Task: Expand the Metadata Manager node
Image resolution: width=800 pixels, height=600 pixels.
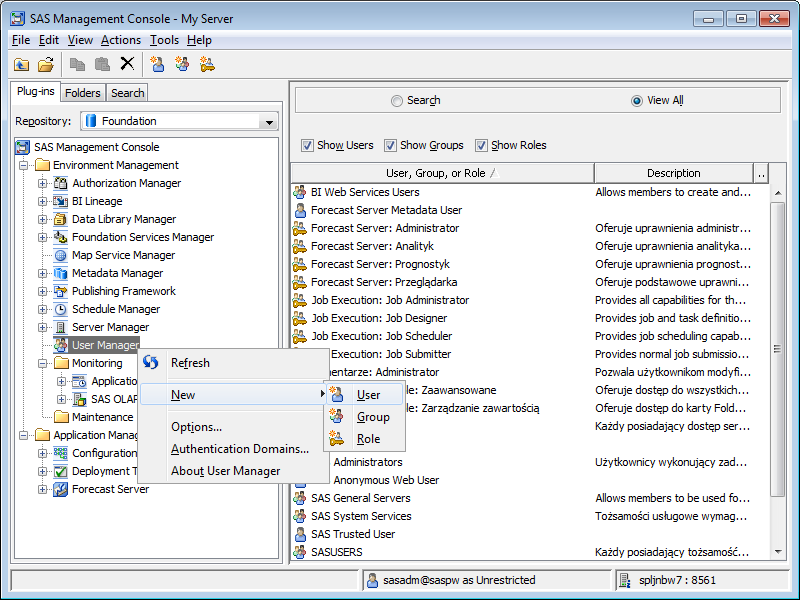Action: (43, 273)
